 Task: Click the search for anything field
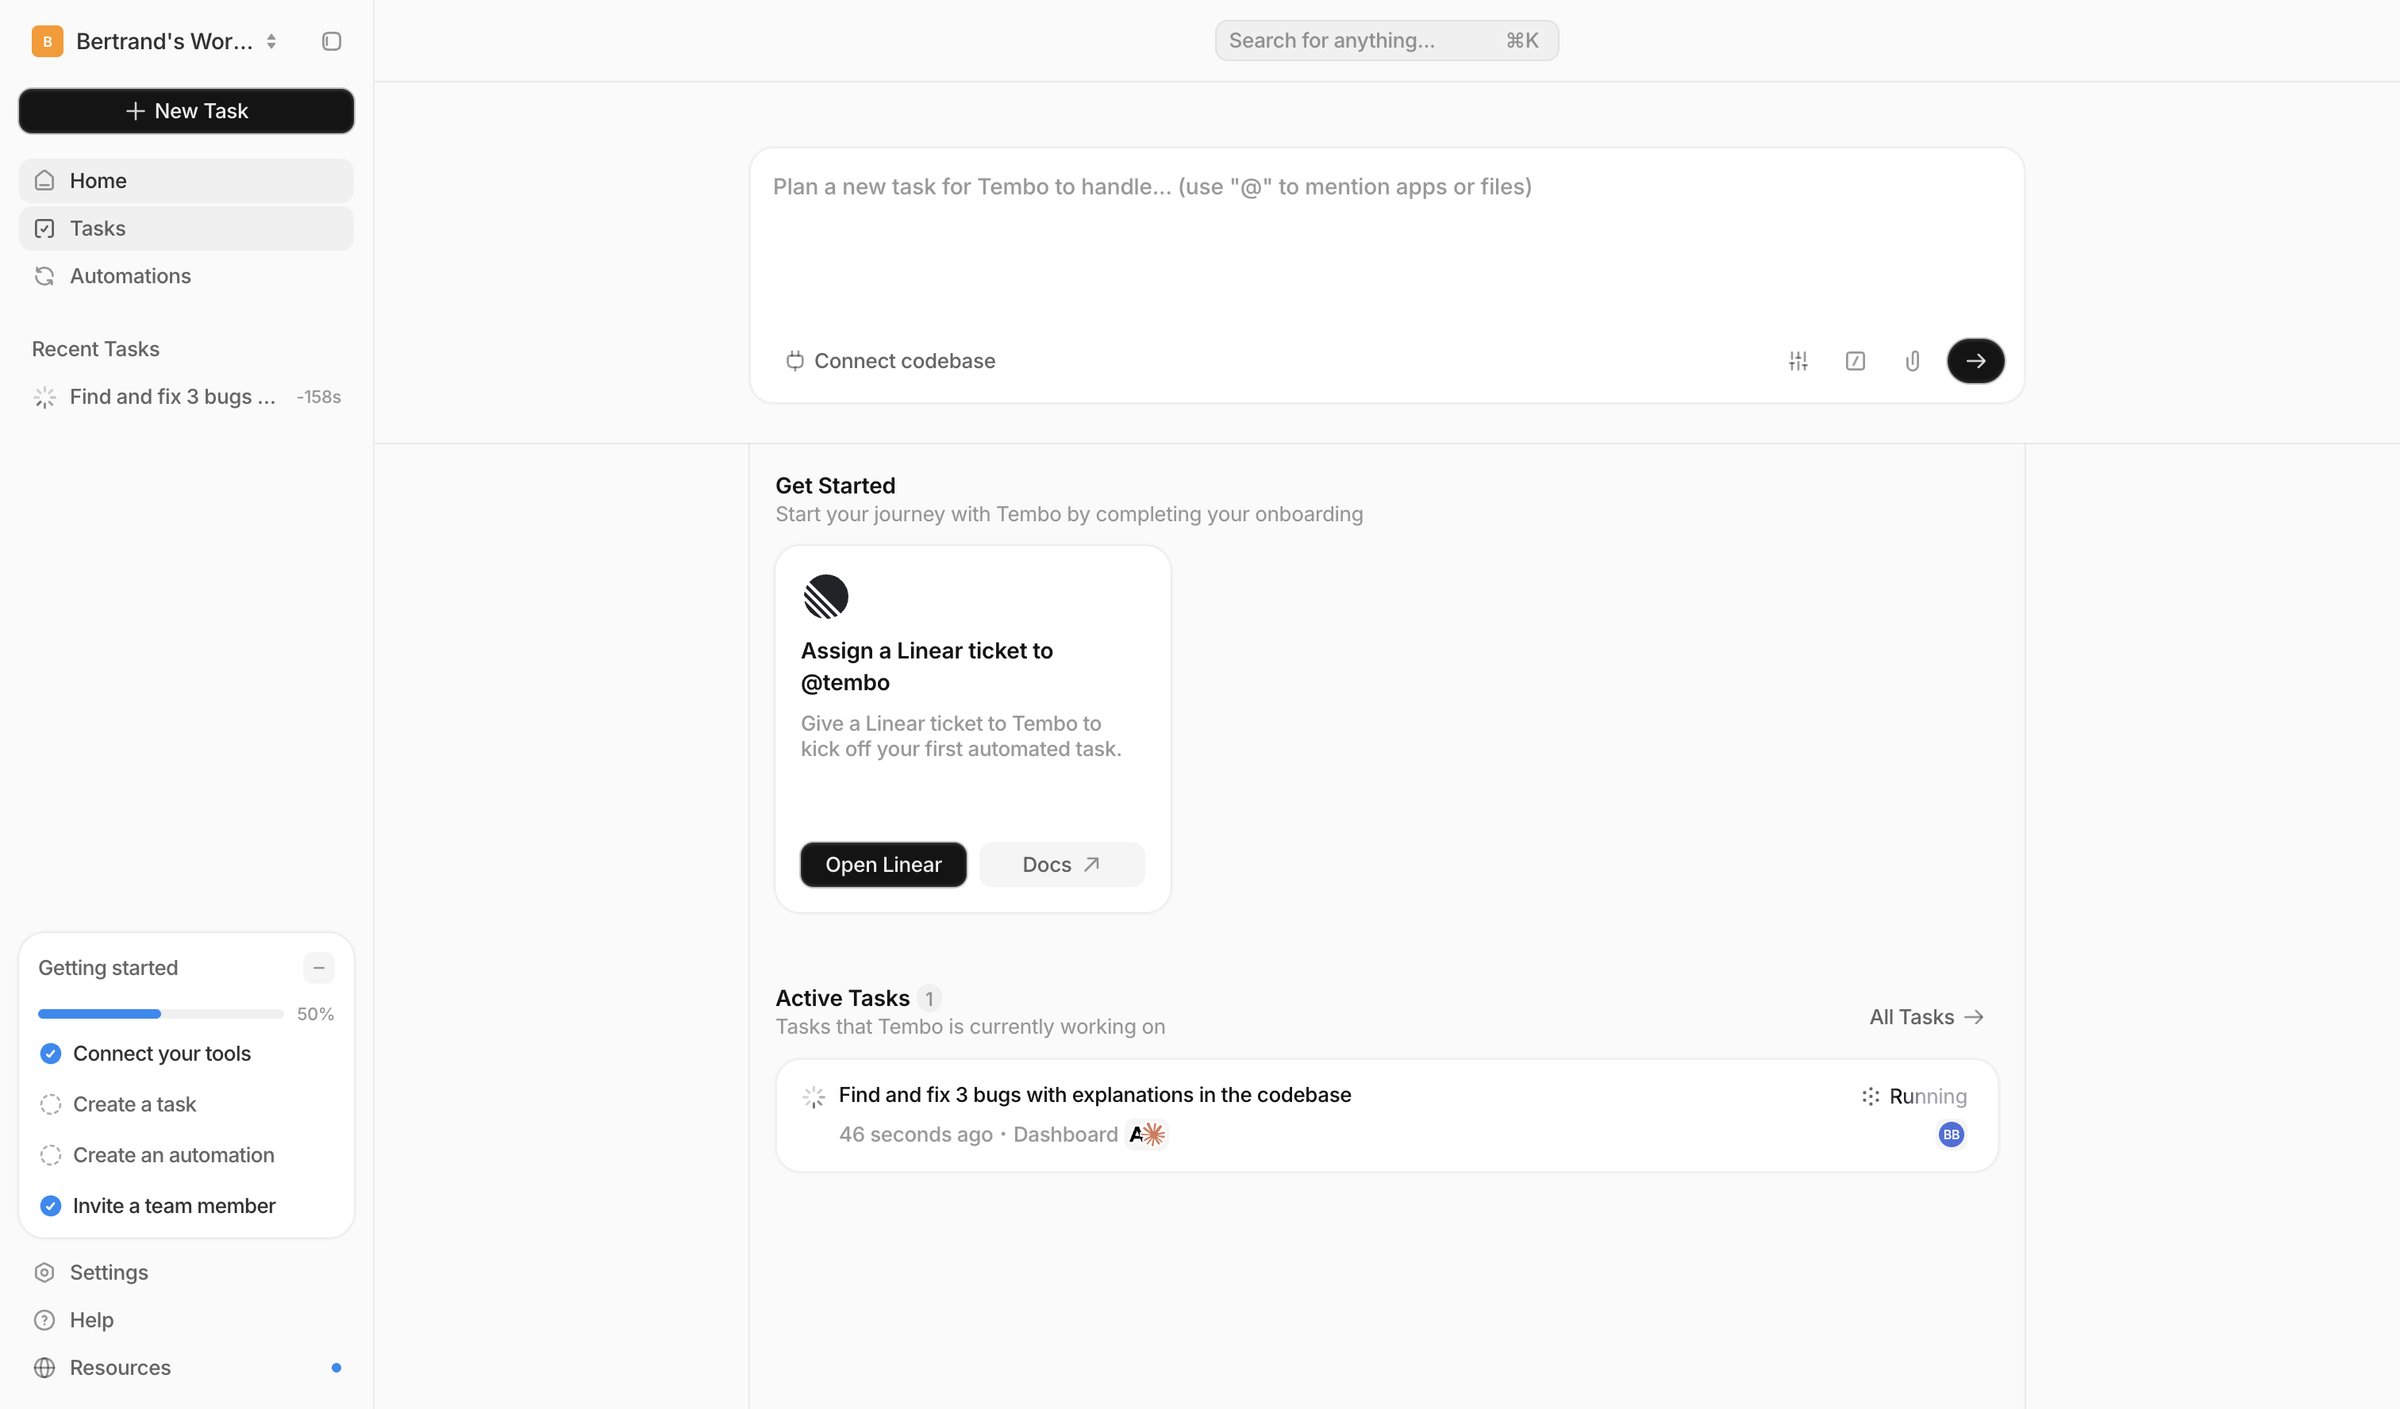point(1386,41)
